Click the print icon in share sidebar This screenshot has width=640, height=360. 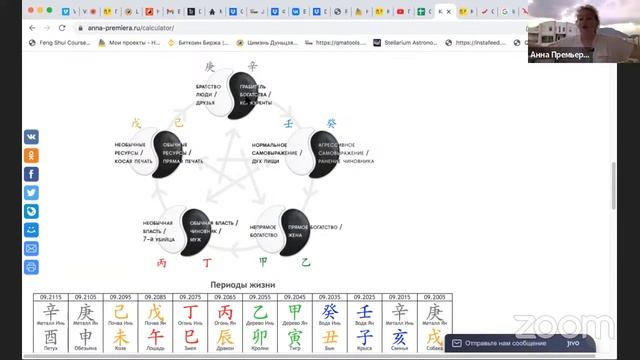click(x=31, y=267)
